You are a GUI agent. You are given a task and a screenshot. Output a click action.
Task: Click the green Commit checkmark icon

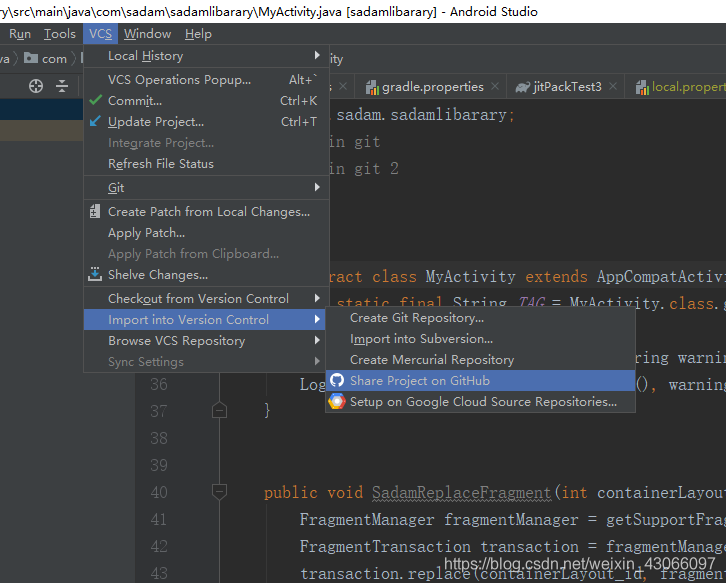pos(95,100)
